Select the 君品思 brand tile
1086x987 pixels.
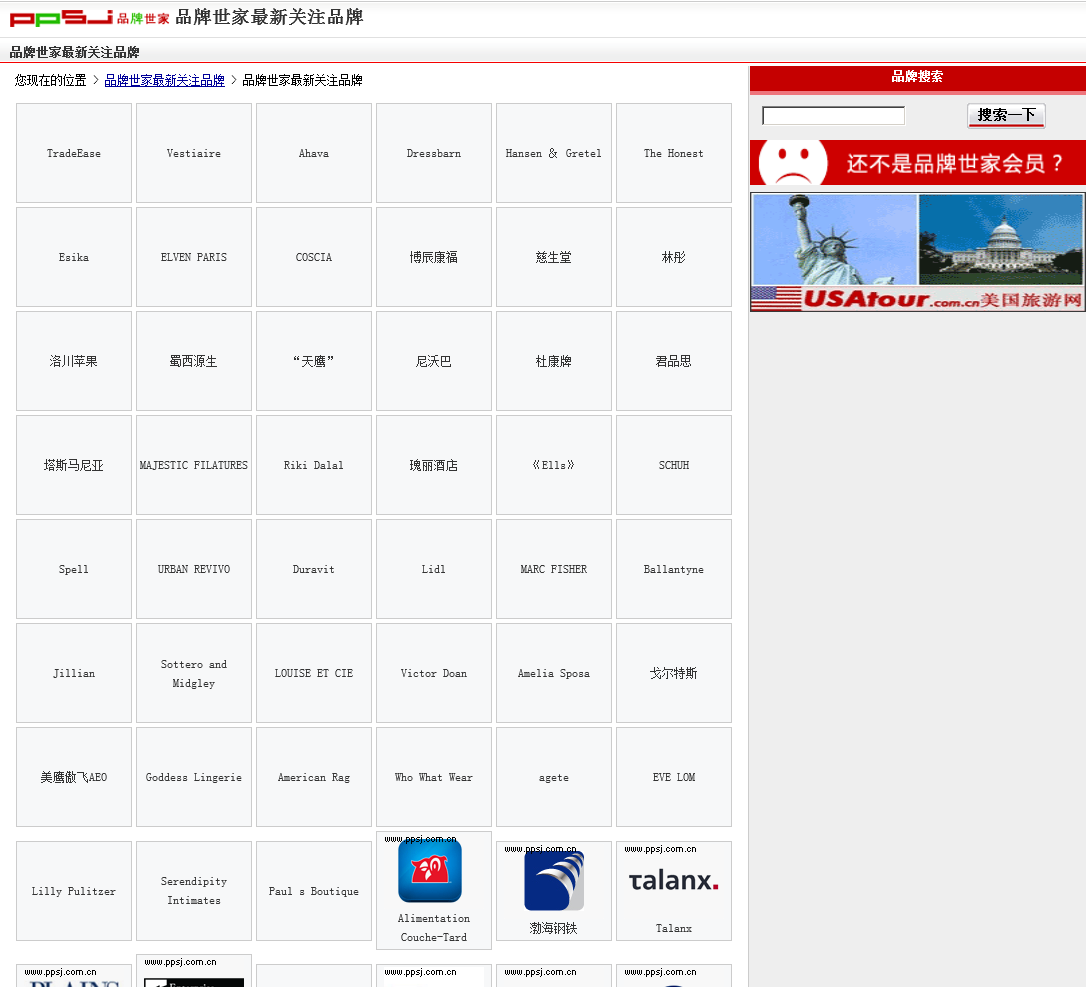tap(673, 361)
